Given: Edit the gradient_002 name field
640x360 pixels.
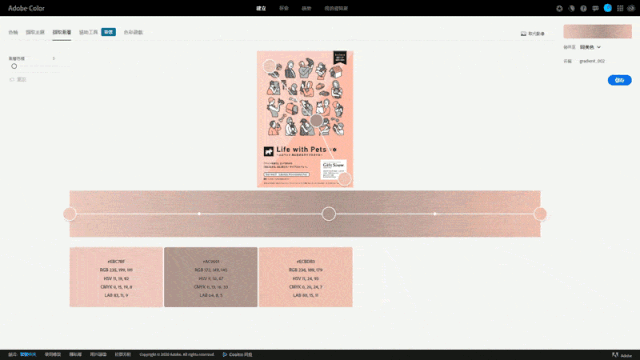Looking at the screenshot, I should 592,61.
